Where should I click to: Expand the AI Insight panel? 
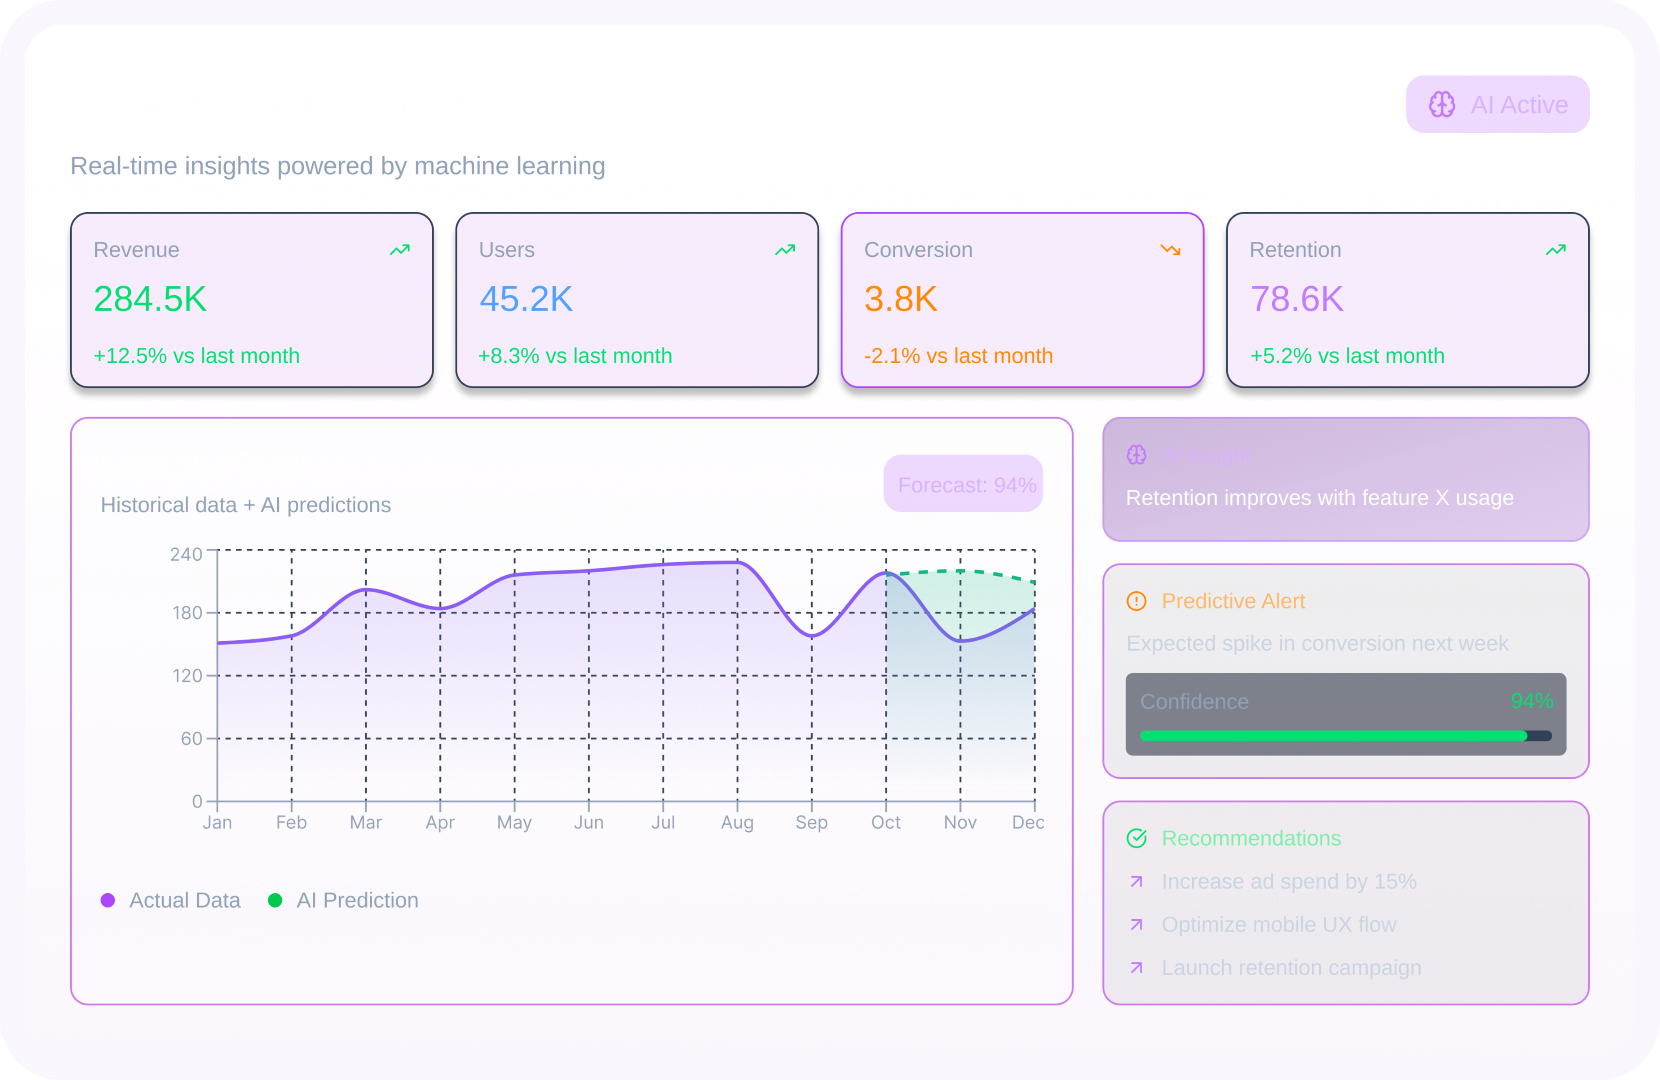[x=1345, y=480]
